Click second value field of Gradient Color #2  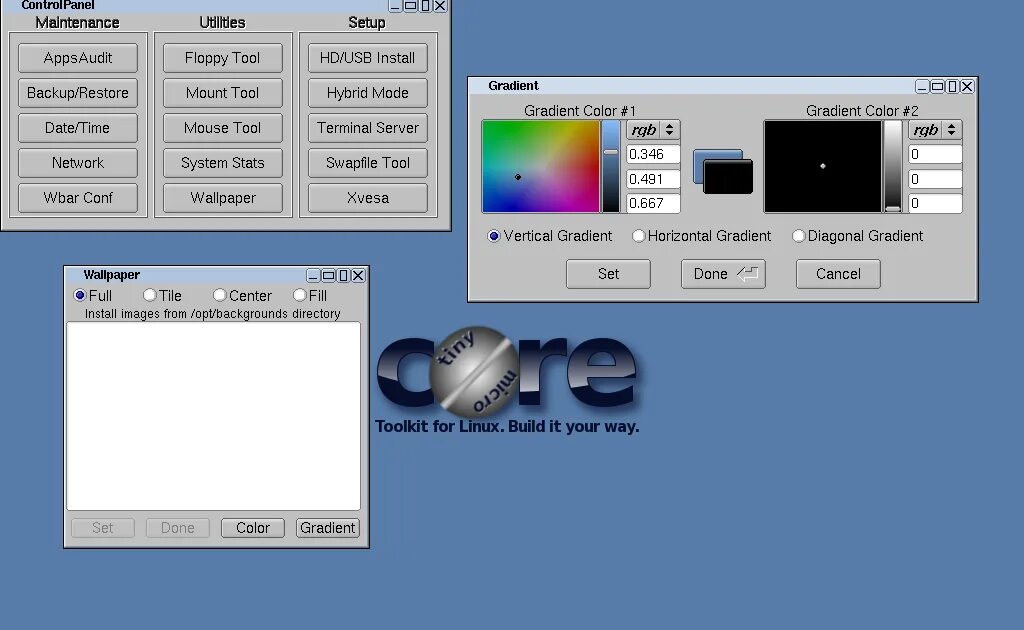click(936, 179)
